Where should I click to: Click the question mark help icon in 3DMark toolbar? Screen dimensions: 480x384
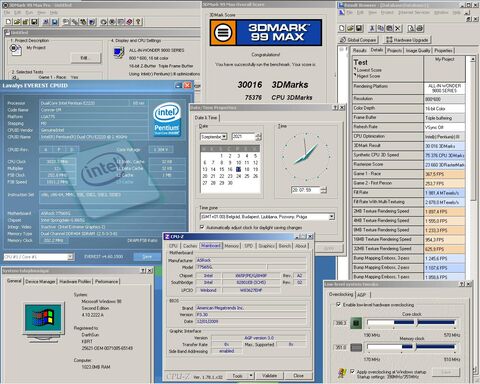[138, 22]
